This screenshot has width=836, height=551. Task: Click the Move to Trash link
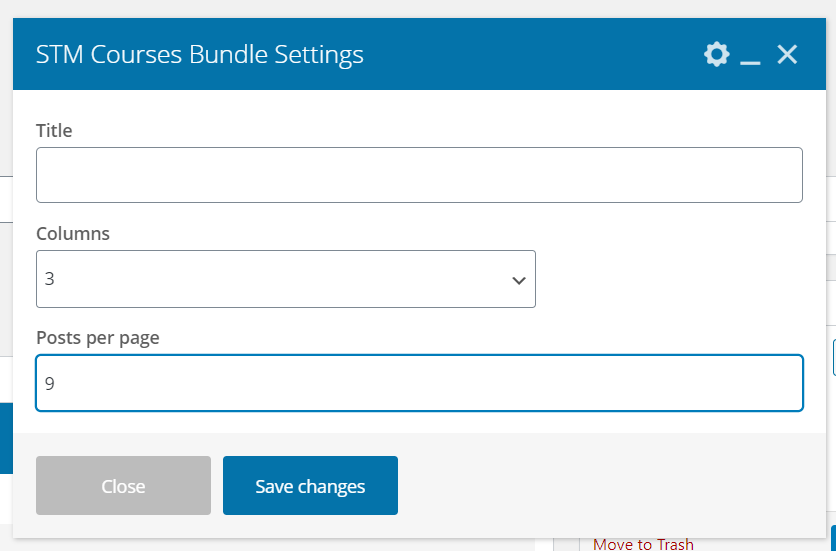tap(643, 544)
